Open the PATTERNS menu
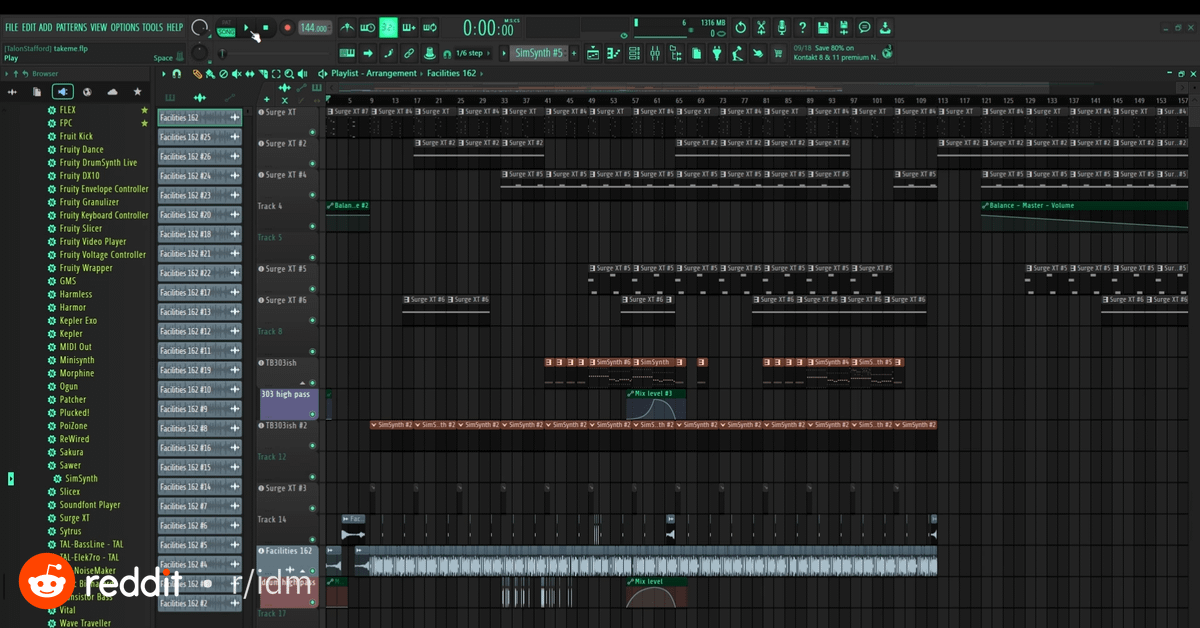This screenshot has height=628, width=1200. 71,27
